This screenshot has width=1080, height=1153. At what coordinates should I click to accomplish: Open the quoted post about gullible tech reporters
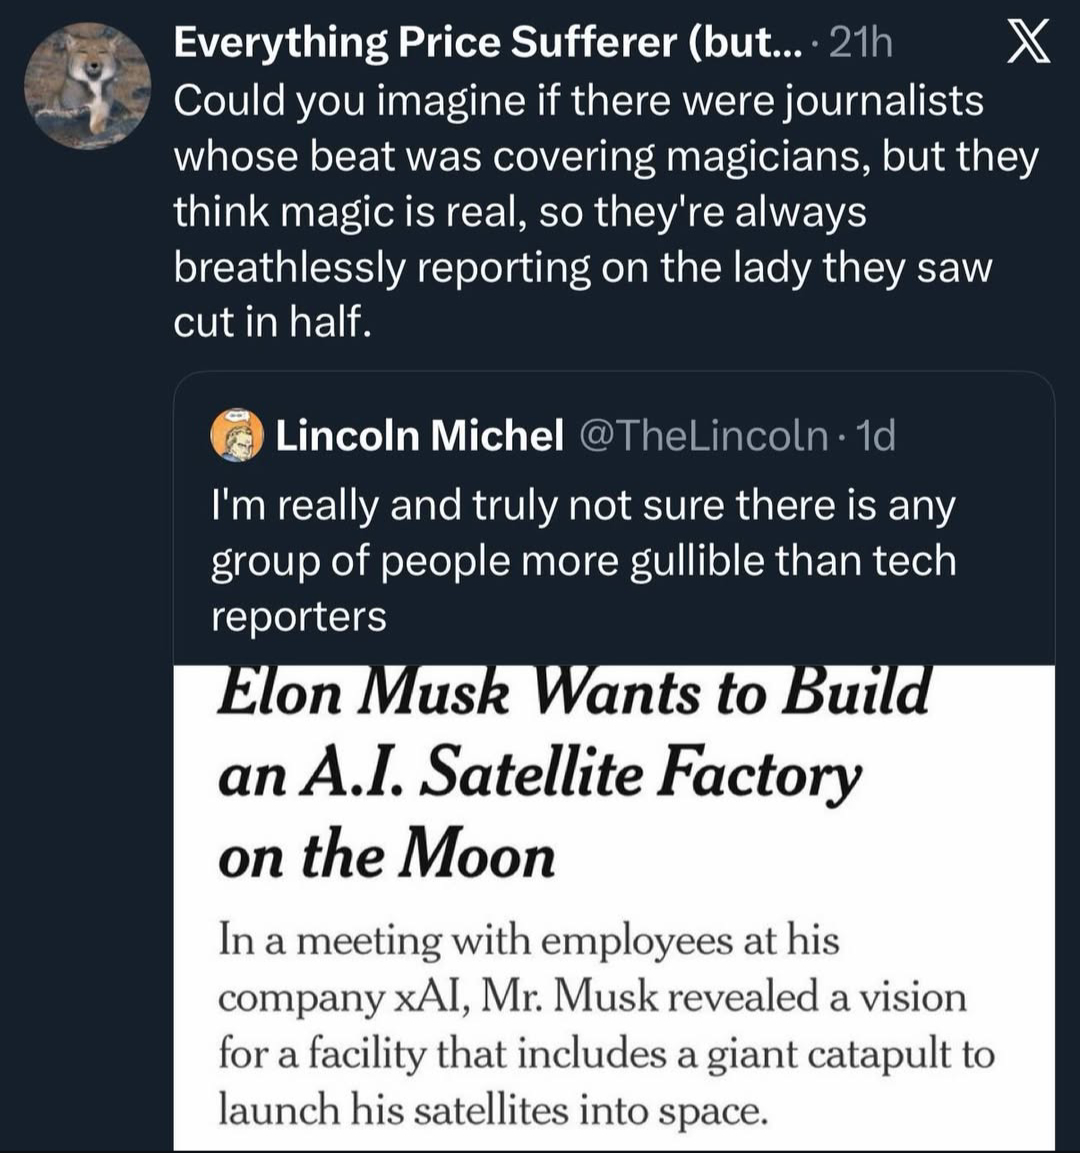point(582,561)
